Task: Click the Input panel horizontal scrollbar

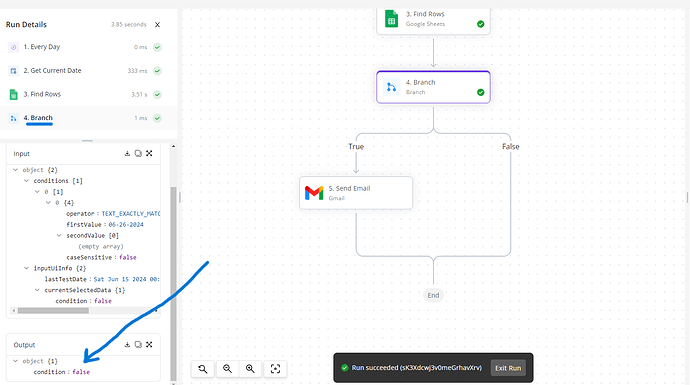Action: point(53,311)
